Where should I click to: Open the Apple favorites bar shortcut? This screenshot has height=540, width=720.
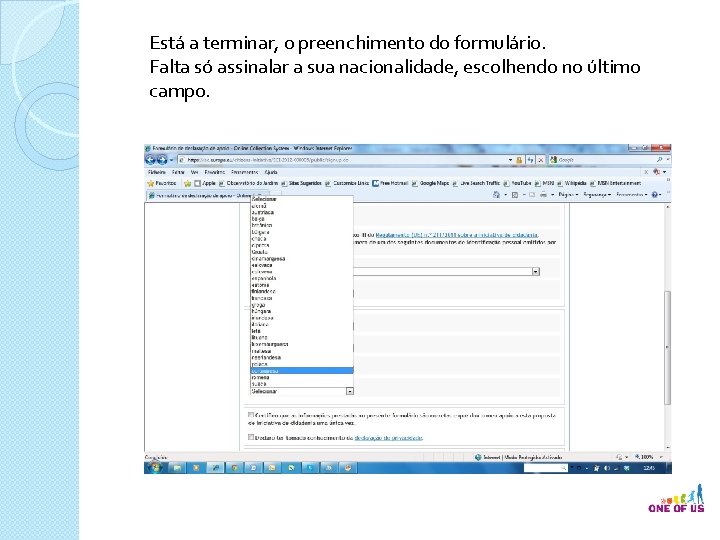point(205,183)
